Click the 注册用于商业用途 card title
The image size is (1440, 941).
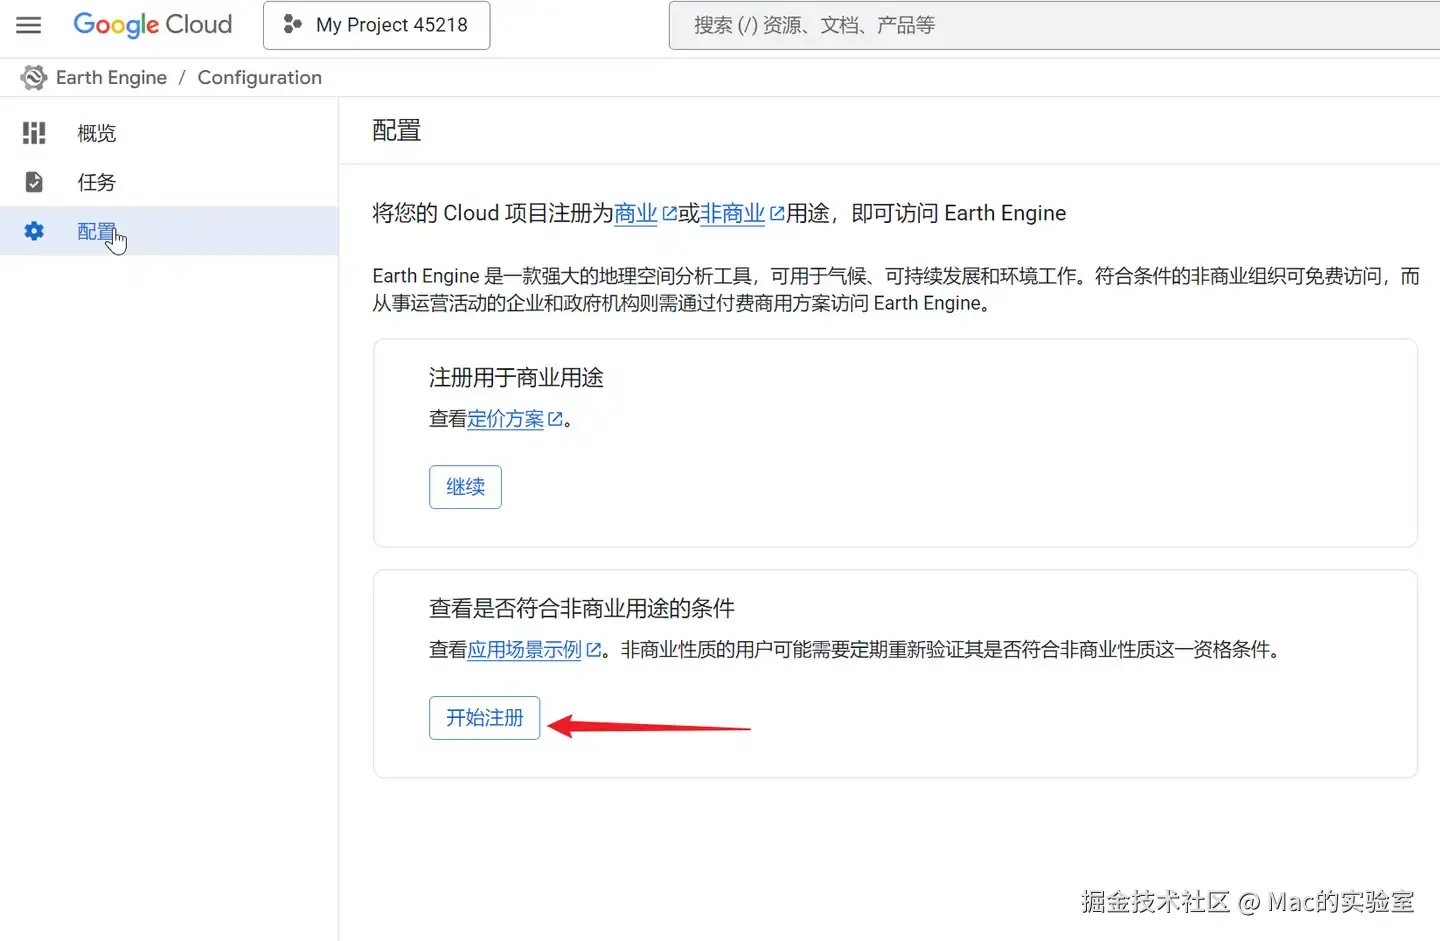click(516, 378)
